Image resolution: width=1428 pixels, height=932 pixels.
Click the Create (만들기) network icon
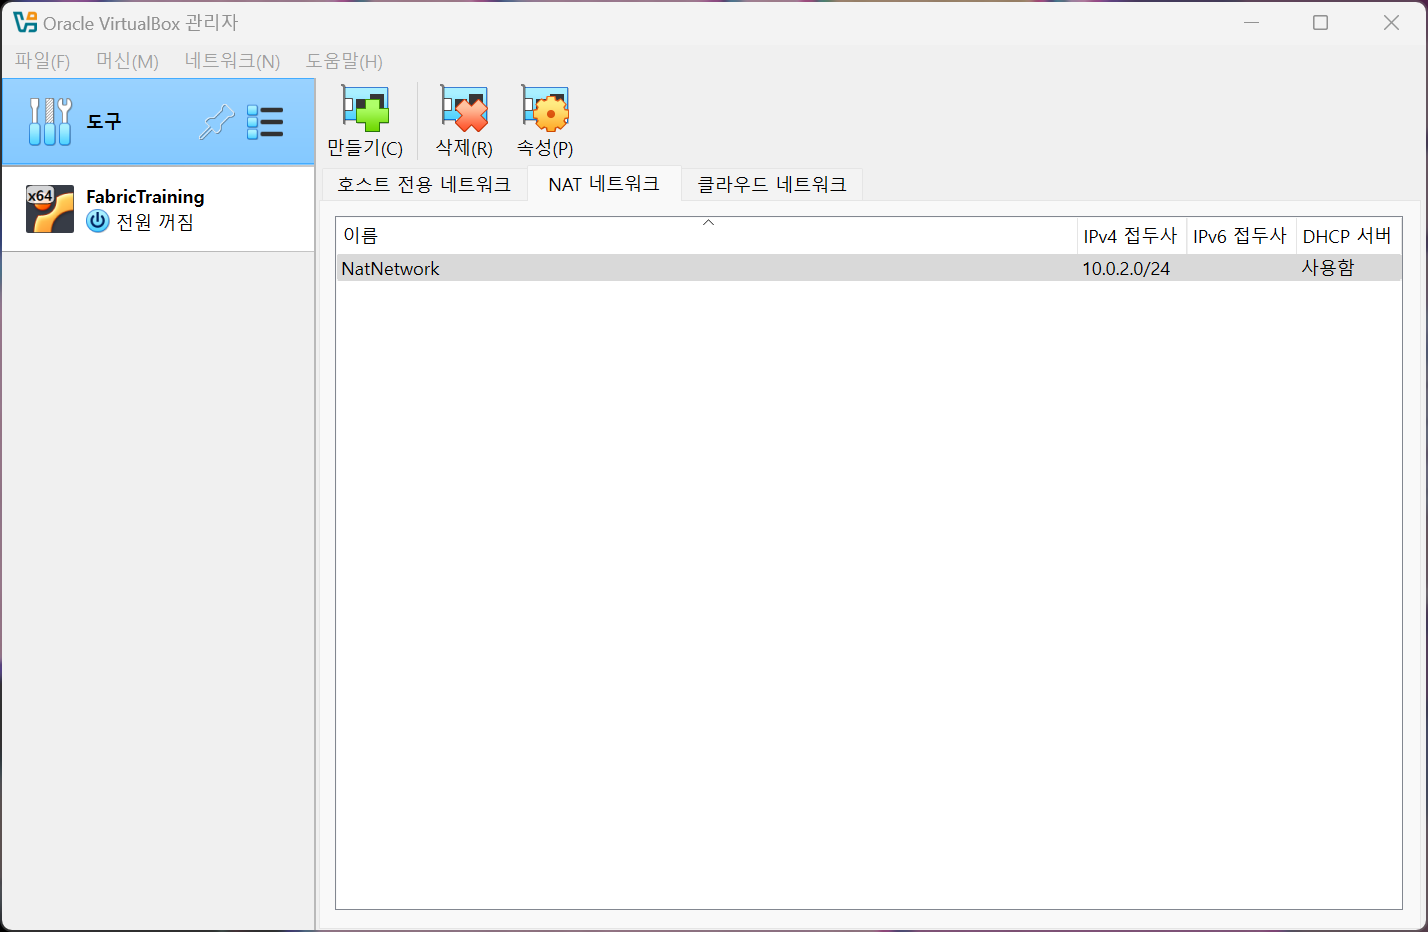pos(365,109)
